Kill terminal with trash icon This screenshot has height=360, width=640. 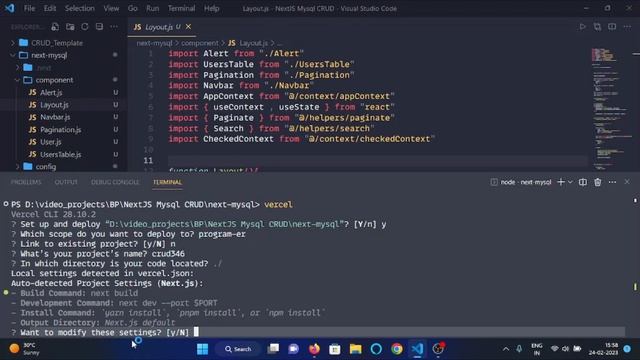[x=598, y=182]
